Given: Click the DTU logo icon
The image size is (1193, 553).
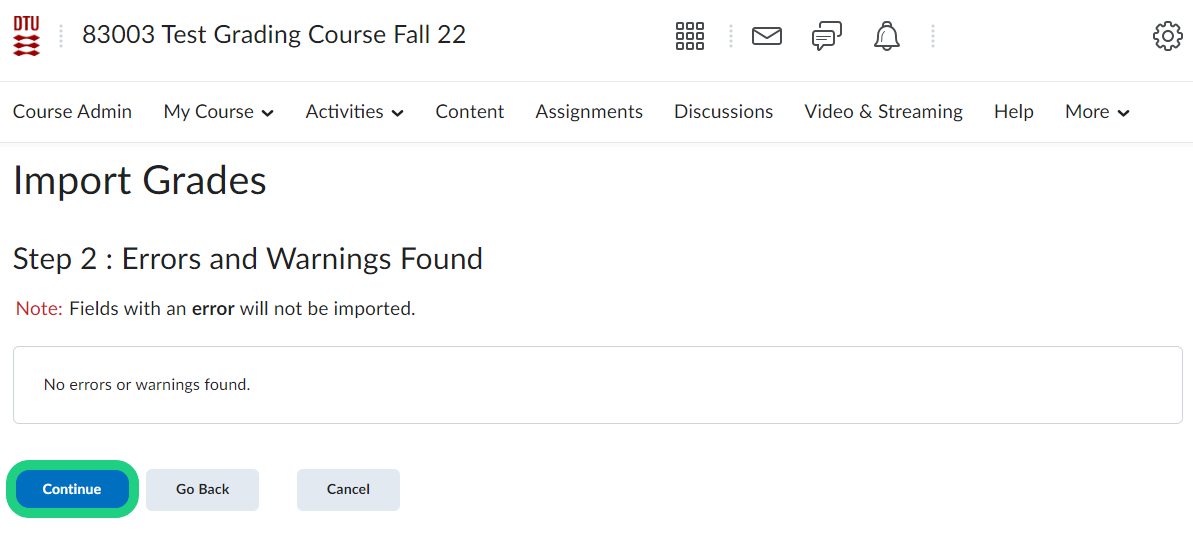Looking at the screenshot, I should tap(27, 36).
